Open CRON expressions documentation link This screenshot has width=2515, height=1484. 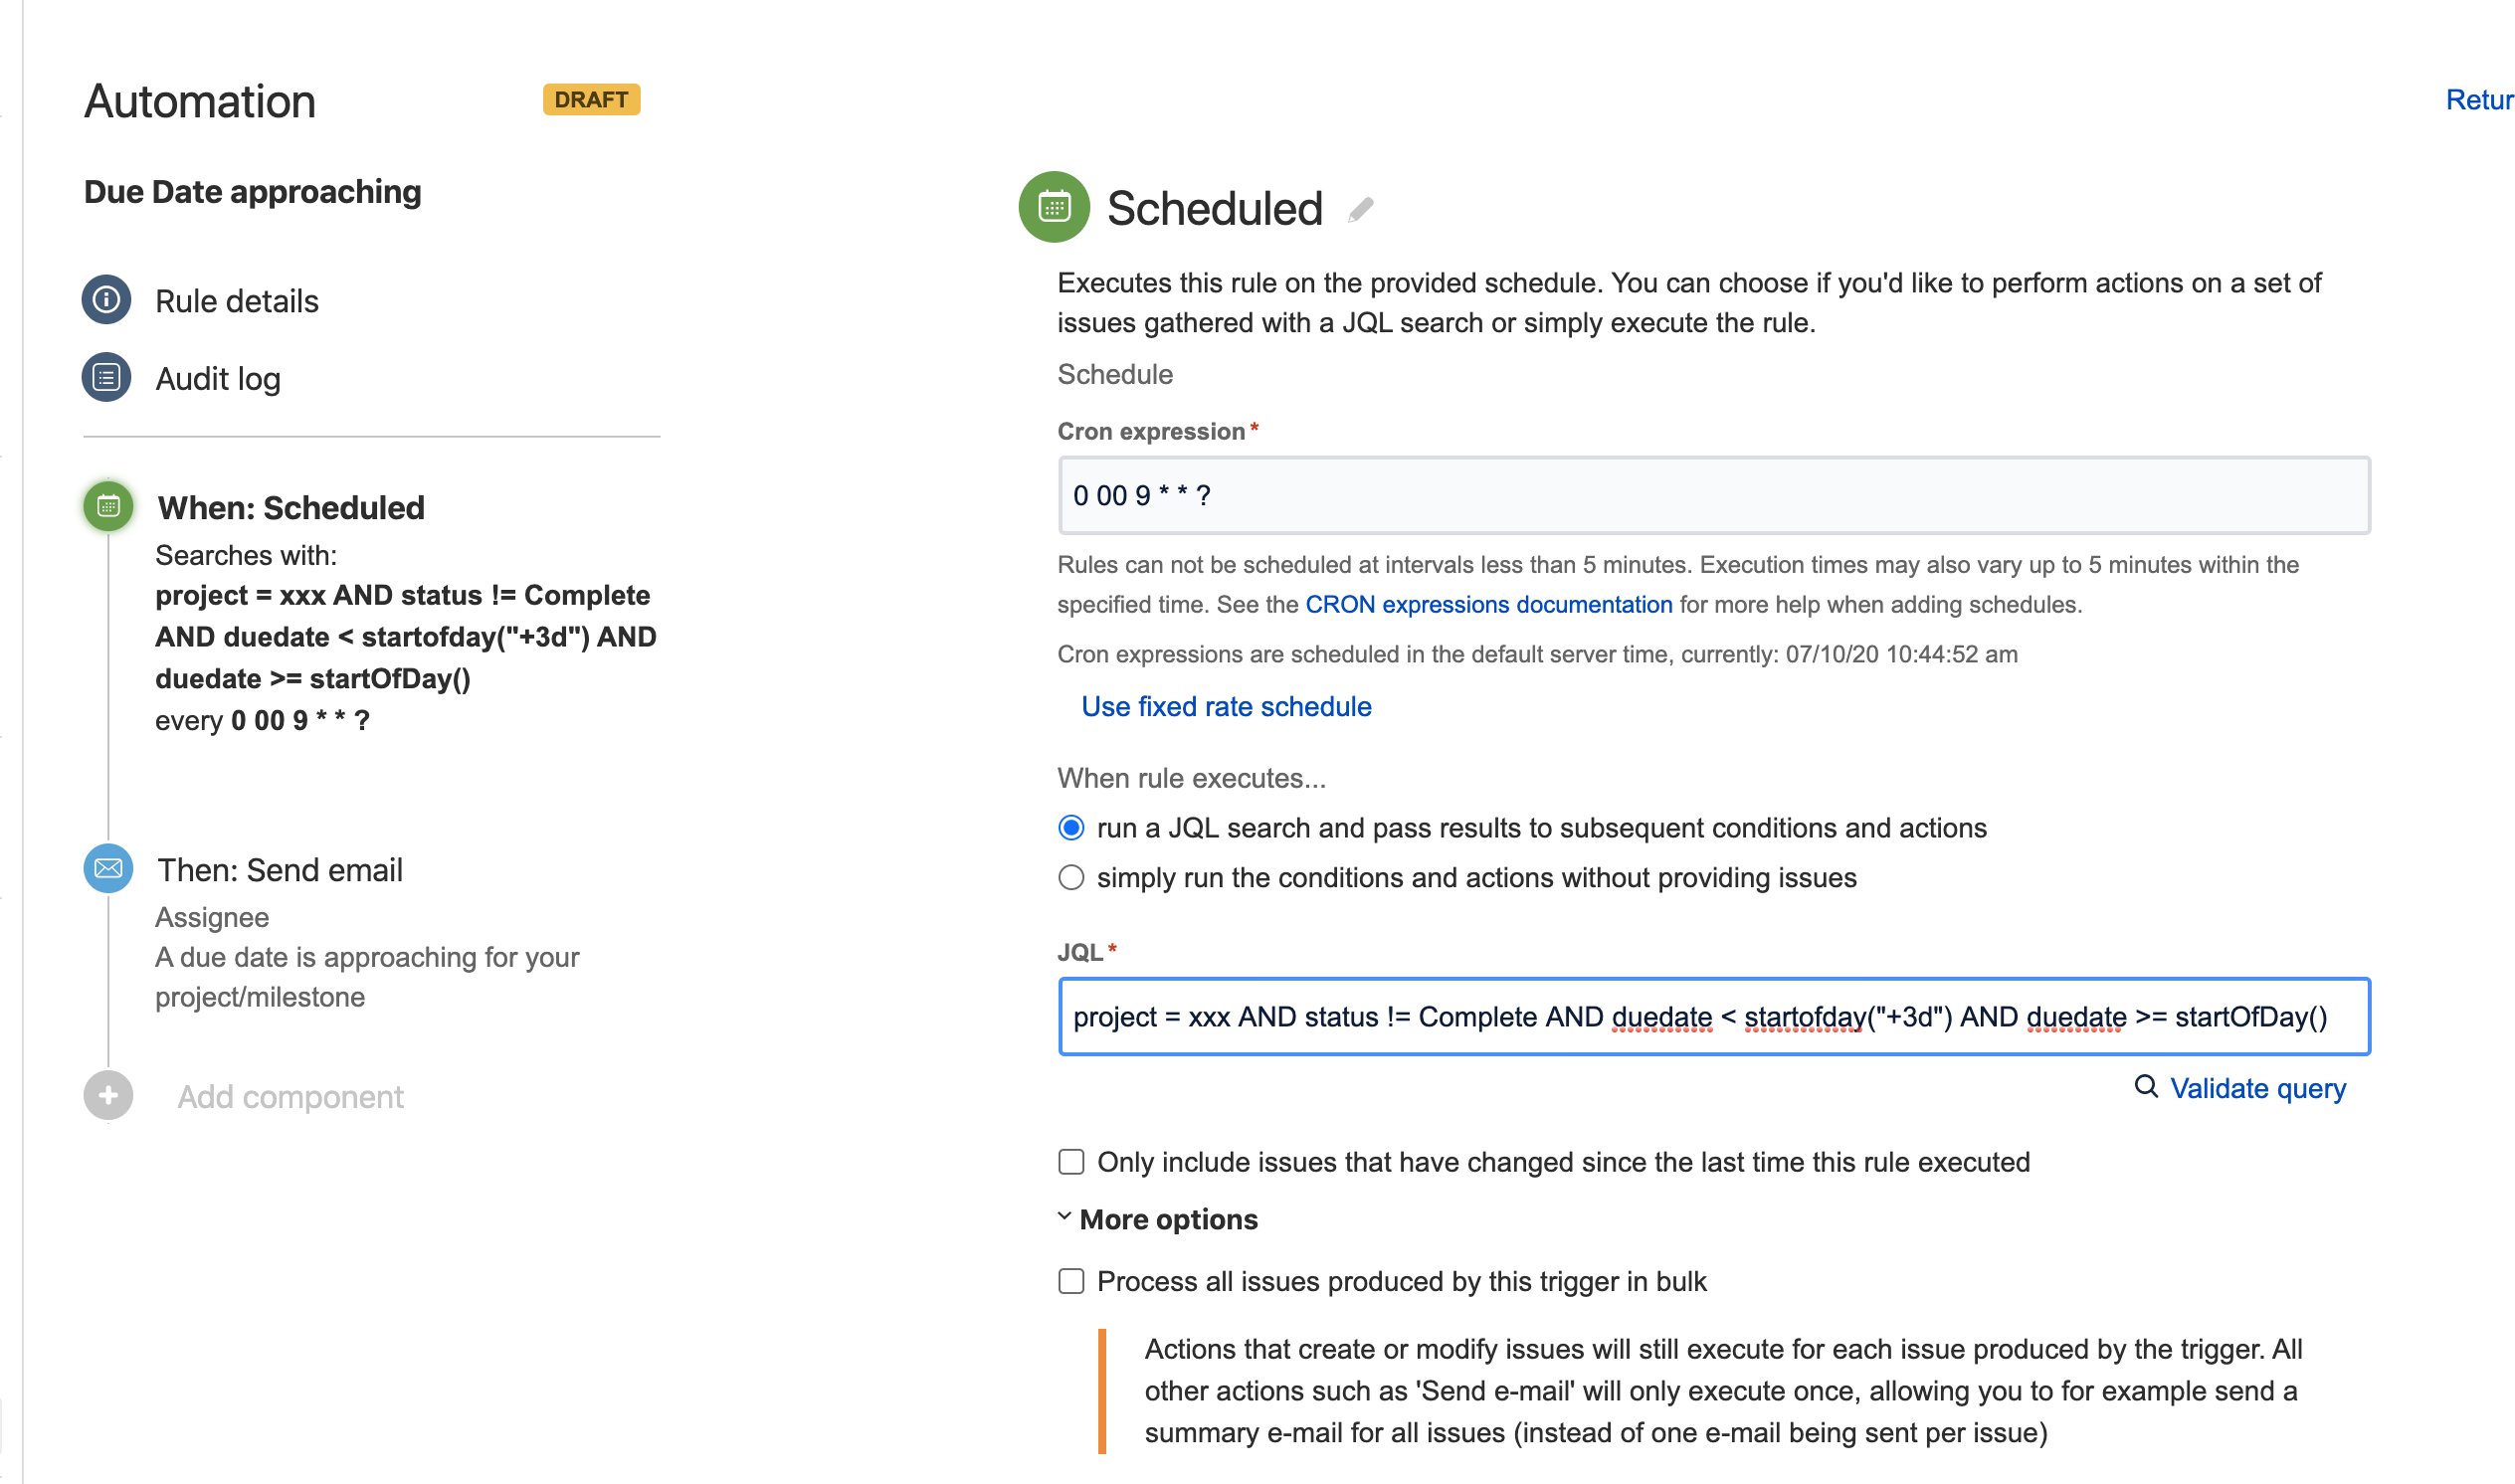[1489, 605]
